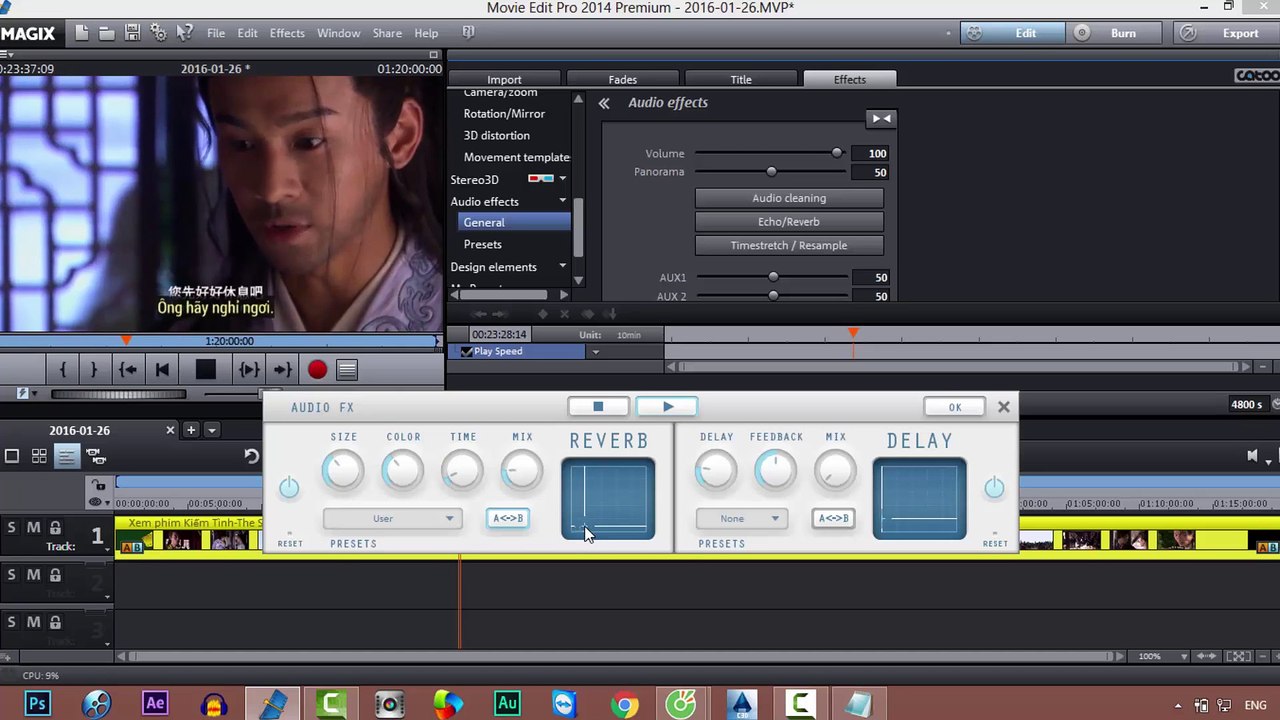Lock track 1 with the padlock icon
Screen dimensions: 1280x720
click(x=55, y=528)
